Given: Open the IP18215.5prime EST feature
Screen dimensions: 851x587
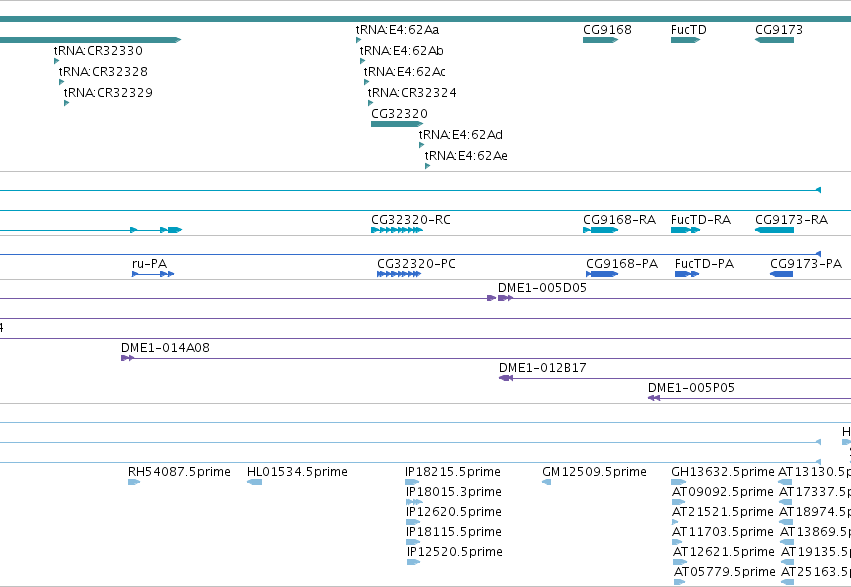Looking at the screenshot, I should tap(412, 482).
